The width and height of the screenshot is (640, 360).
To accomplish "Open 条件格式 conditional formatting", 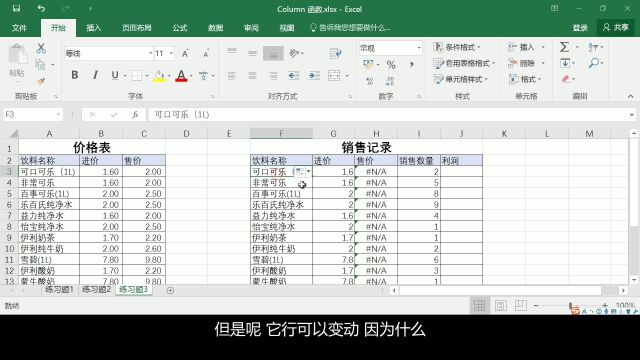I will (x=457, y=47).
